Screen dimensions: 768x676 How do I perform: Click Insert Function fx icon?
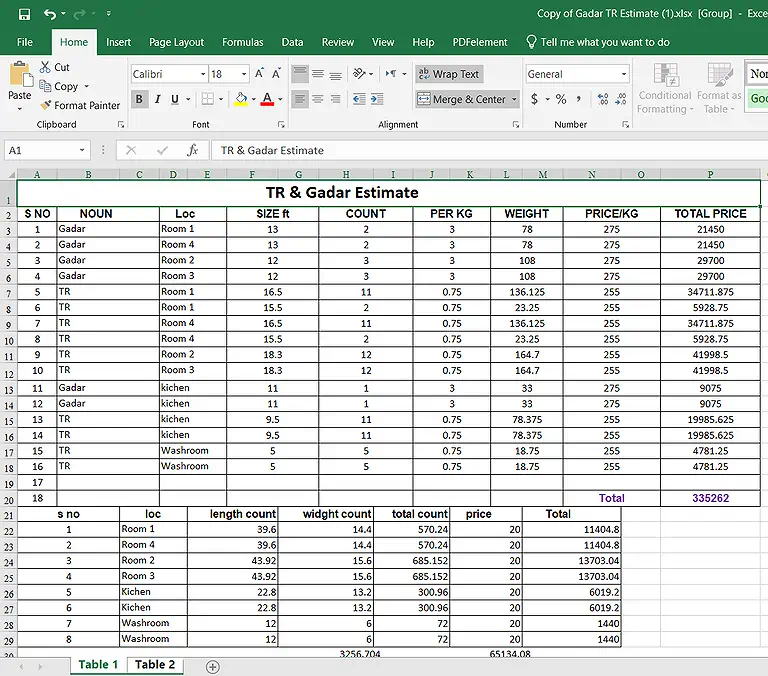coord(192,150)
